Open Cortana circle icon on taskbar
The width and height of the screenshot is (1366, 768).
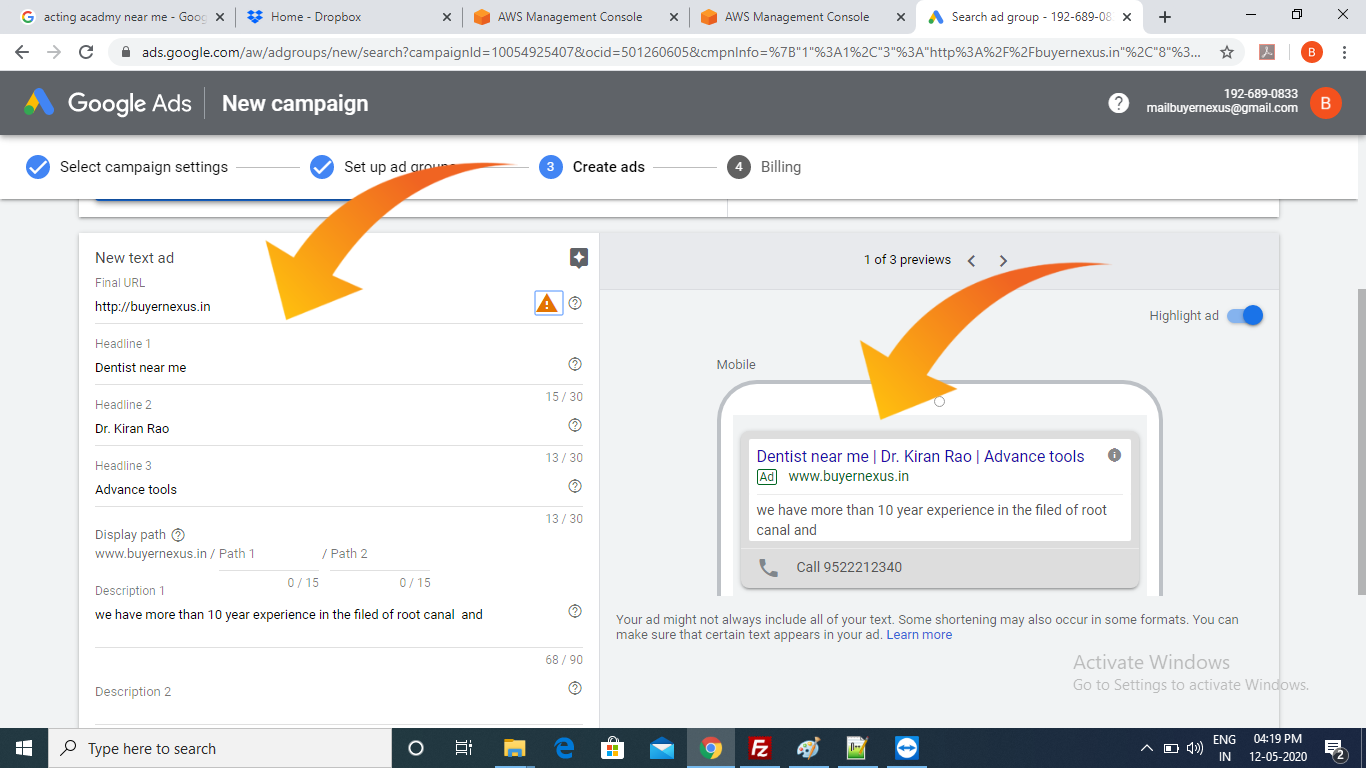[416, 748]
